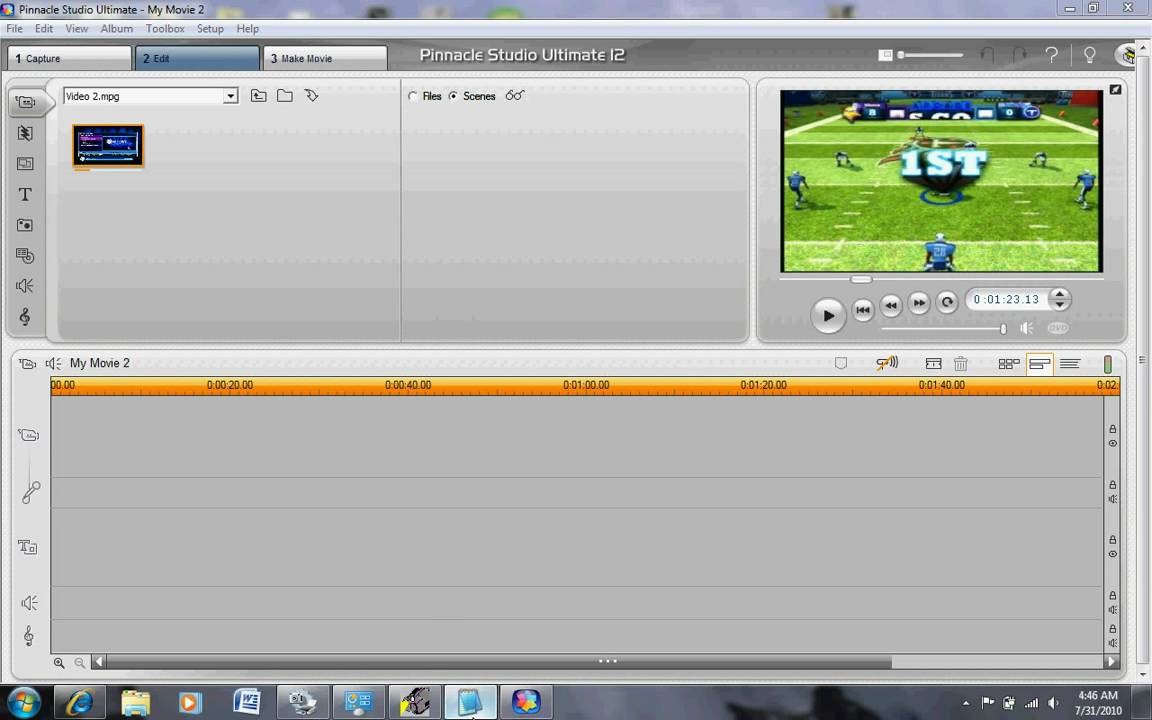The height and width of the screenshot is (720, 1152).
Task: Open the Disc Menus album section
Action: pos(25,256)
